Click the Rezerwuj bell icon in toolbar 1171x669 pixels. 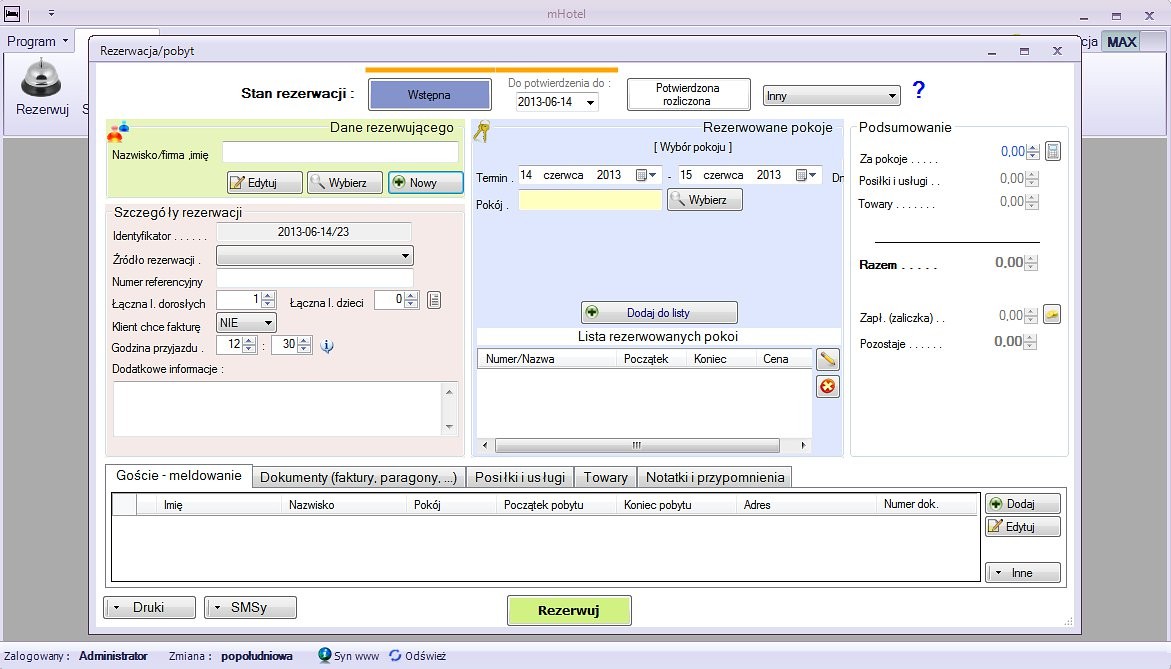tap(40, 78)
